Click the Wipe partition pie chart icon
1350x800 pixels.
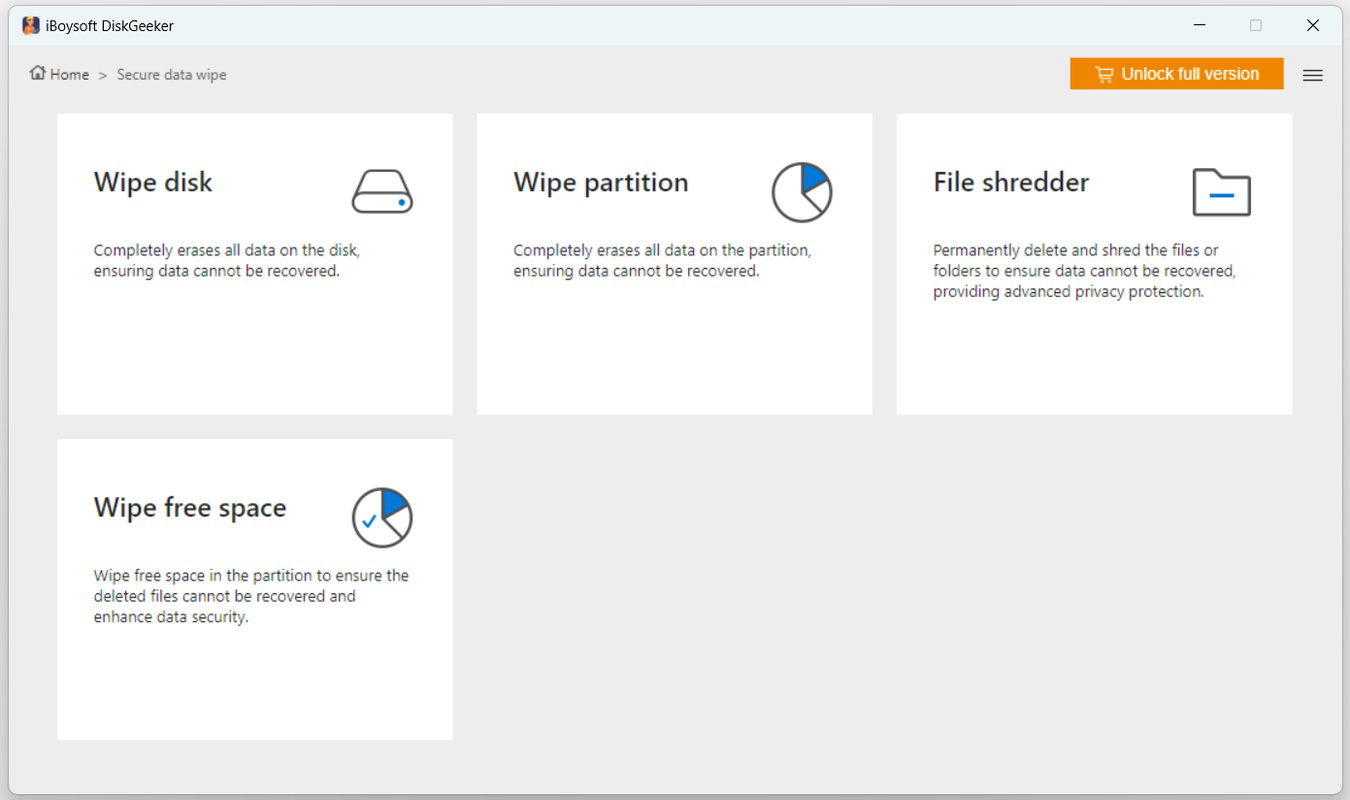(x=802, y=192)
